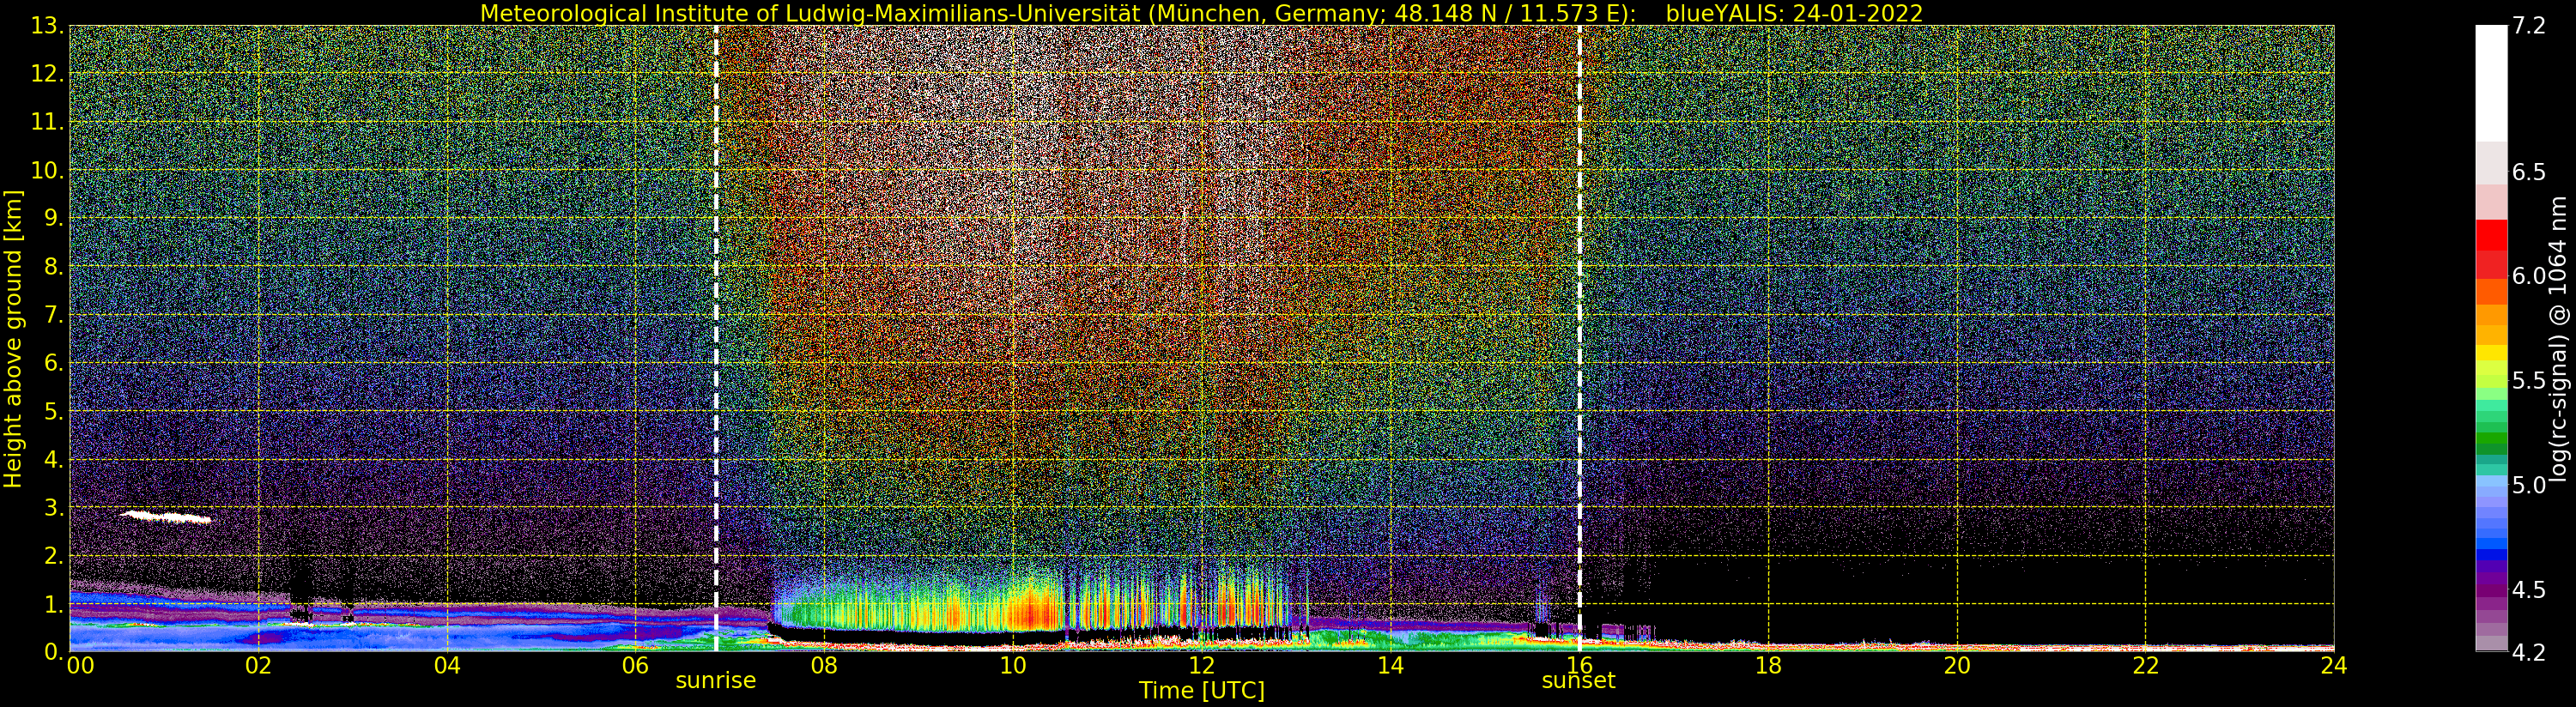
Task: Click the time tick label '16'
Action: coord(1580,666)
